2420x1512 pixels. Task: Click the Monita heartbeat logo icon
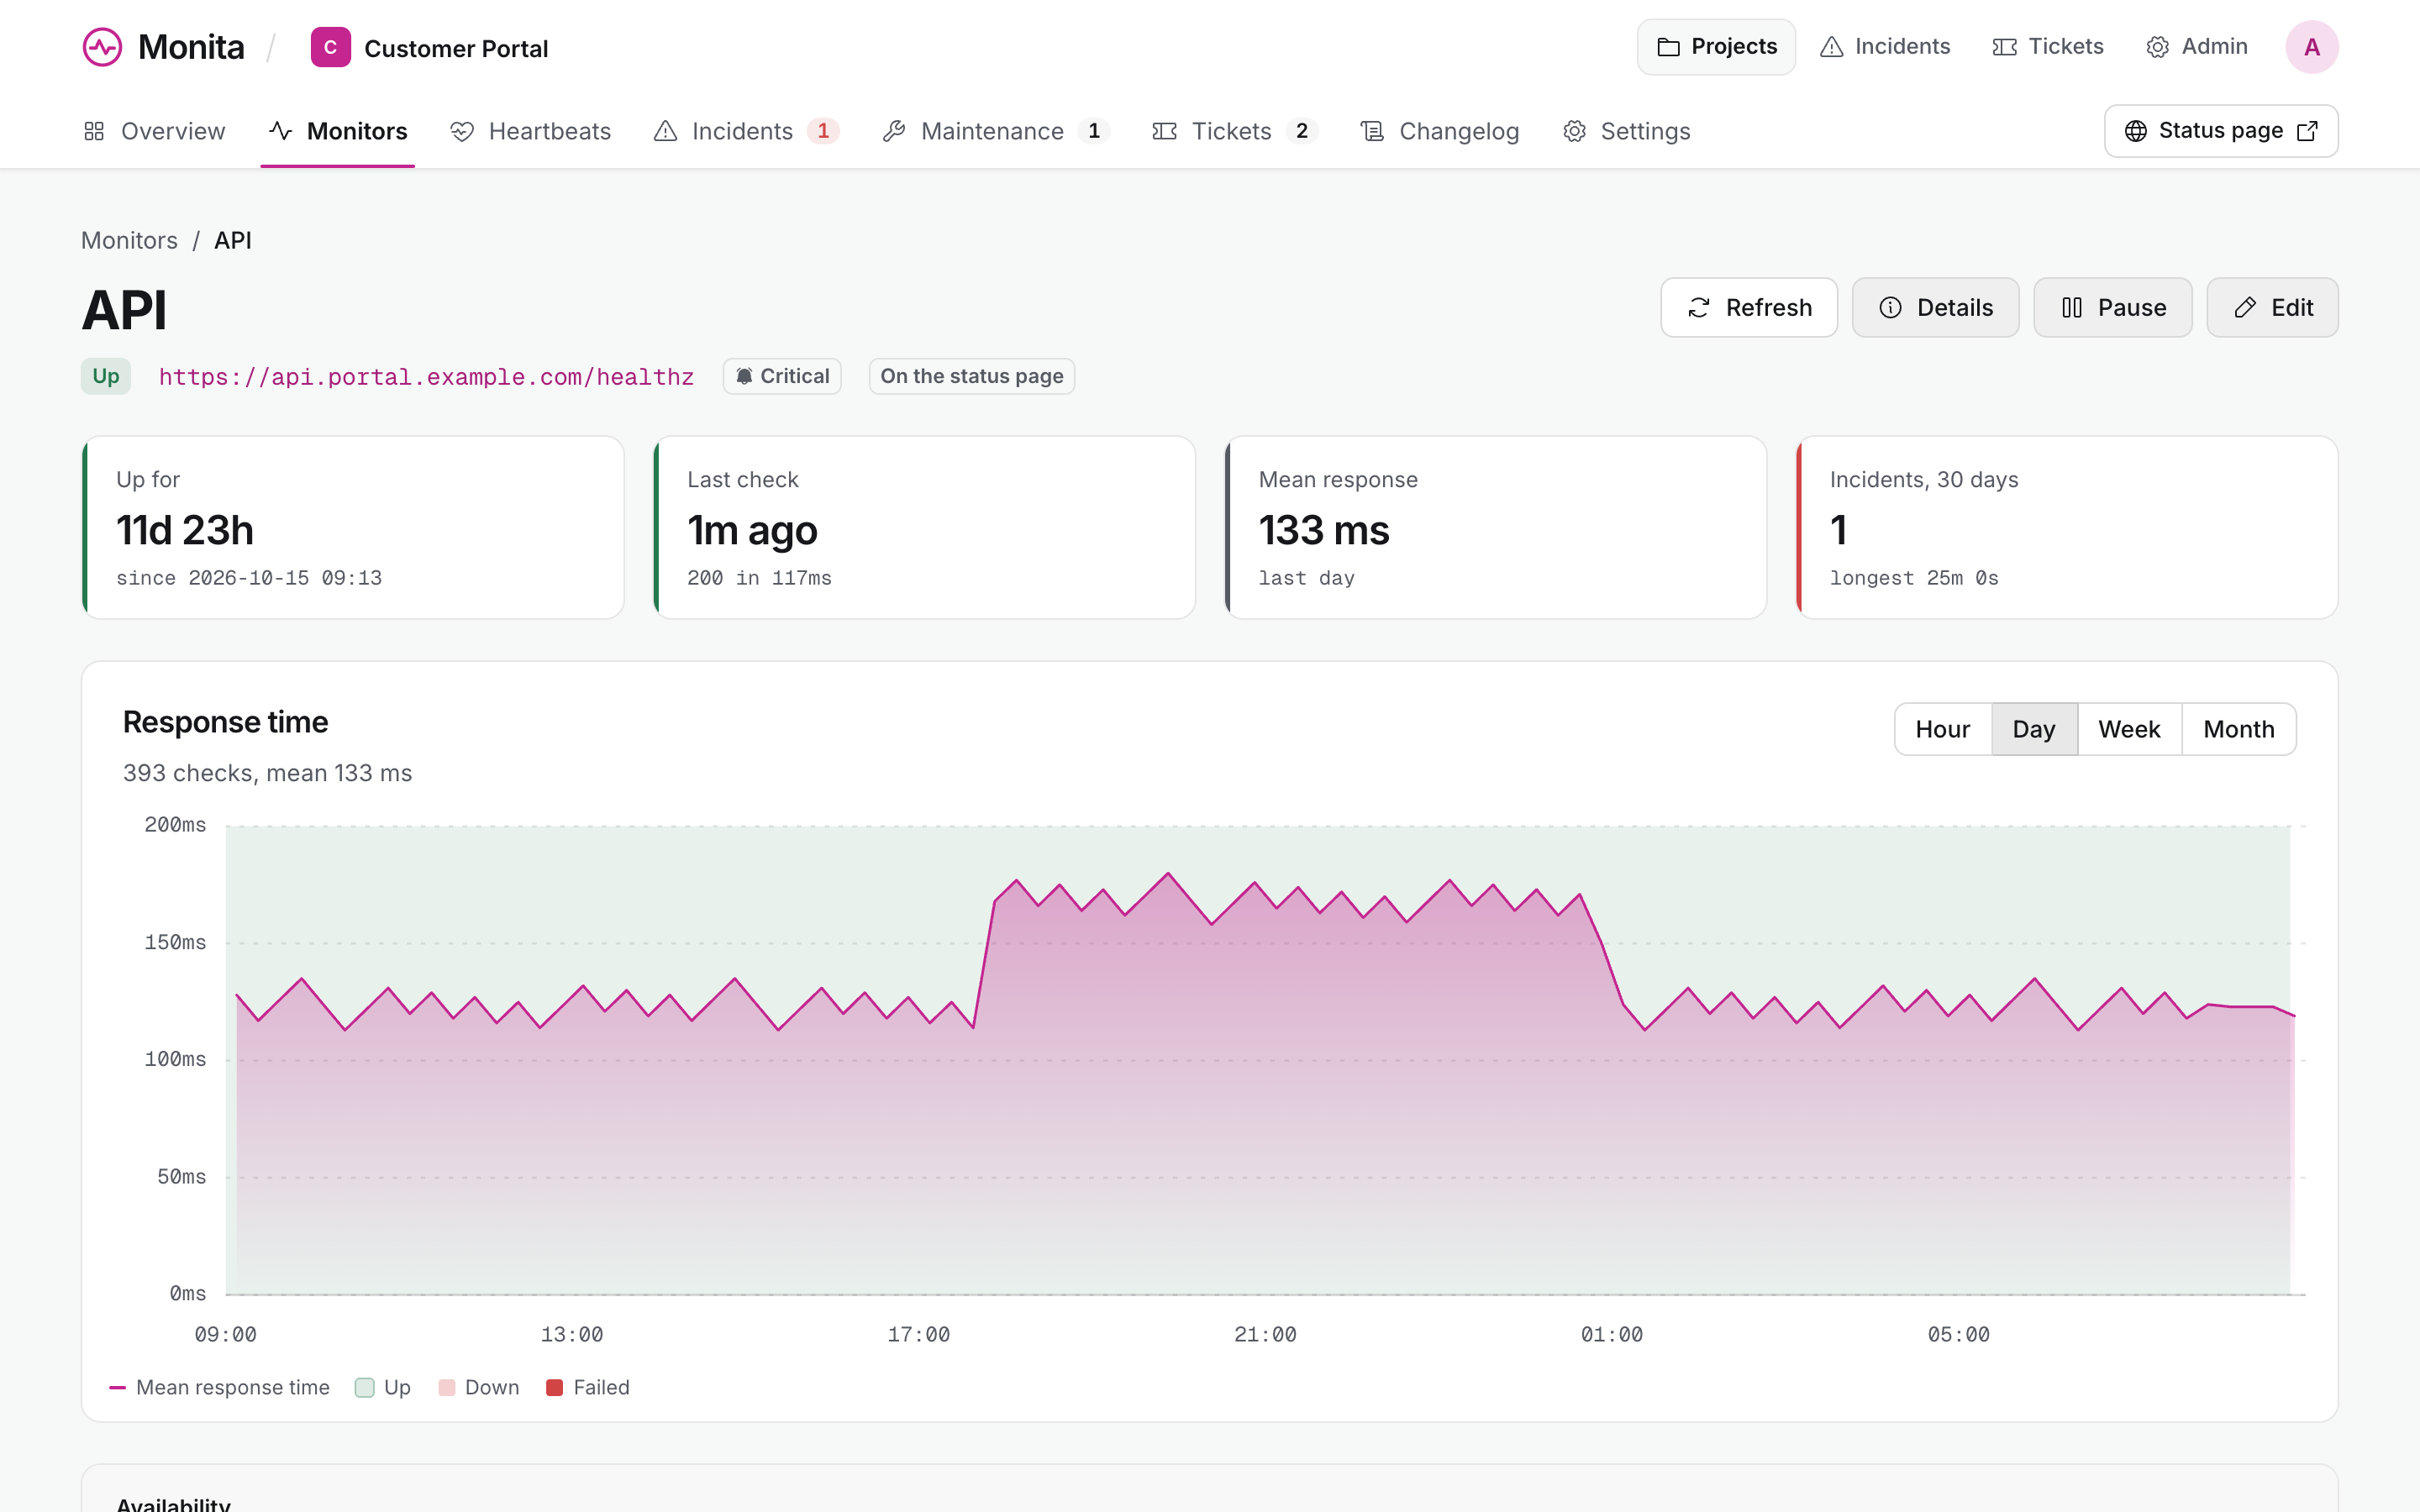click(x=102, y=47)
